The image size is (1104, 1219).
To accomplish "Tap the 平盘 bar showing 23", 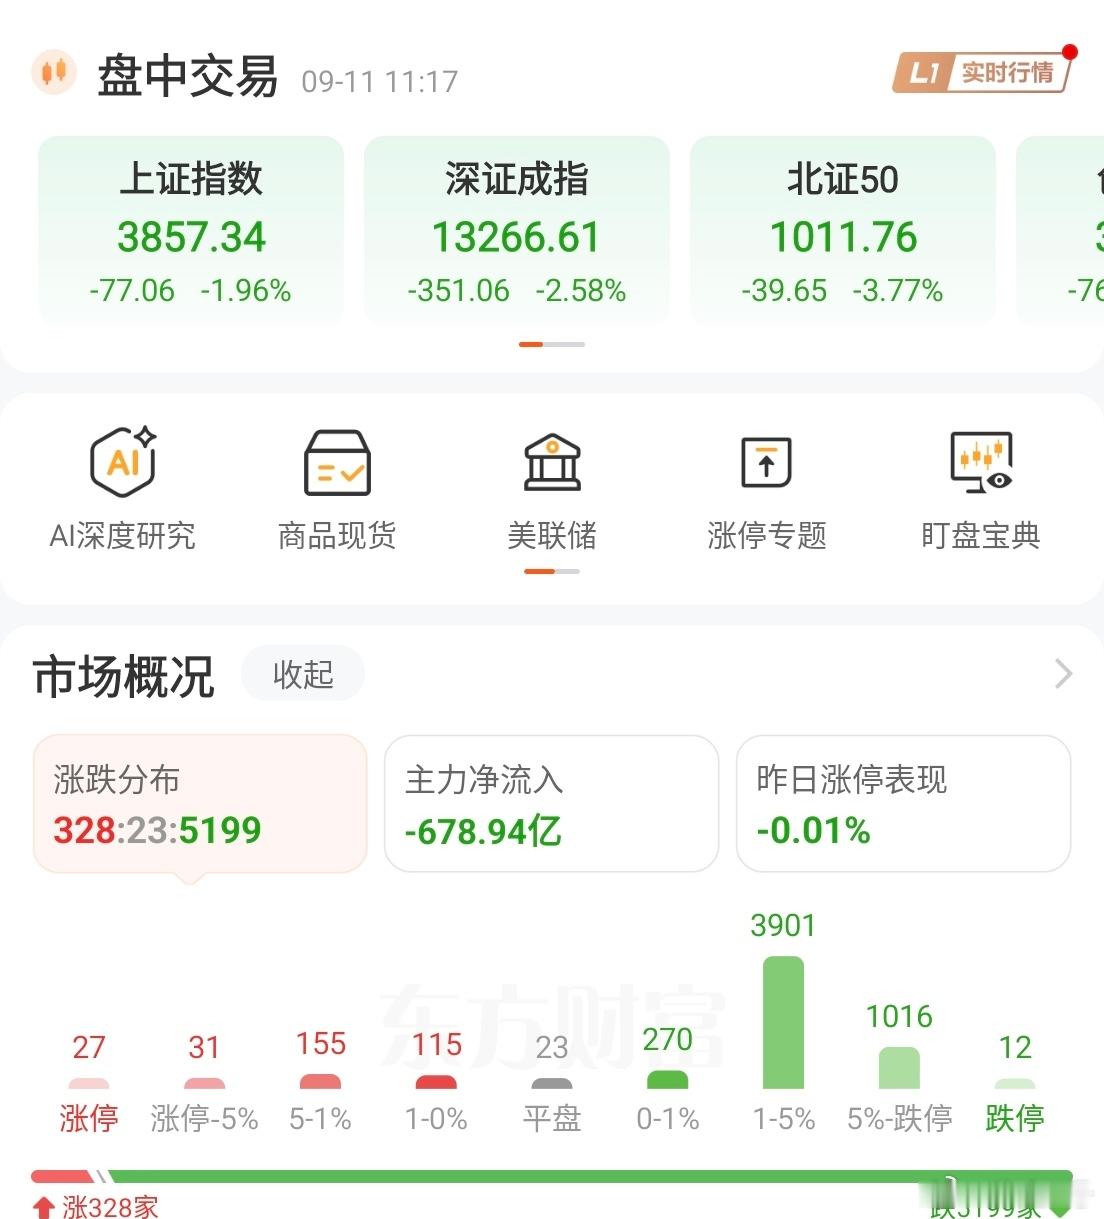I will tap(552, 1083).
